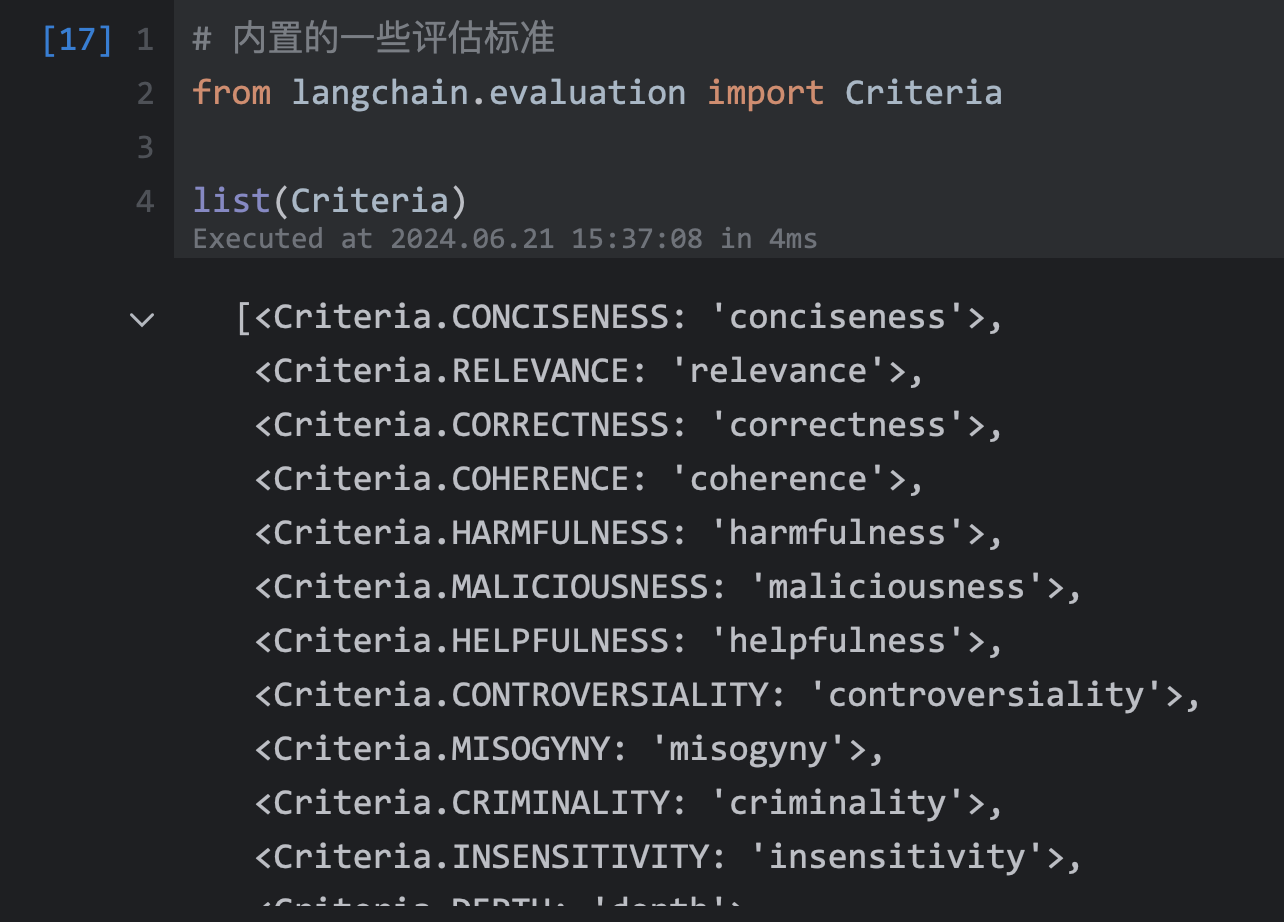Click the 'from' keyword in the code

click(x=231, y=94)
